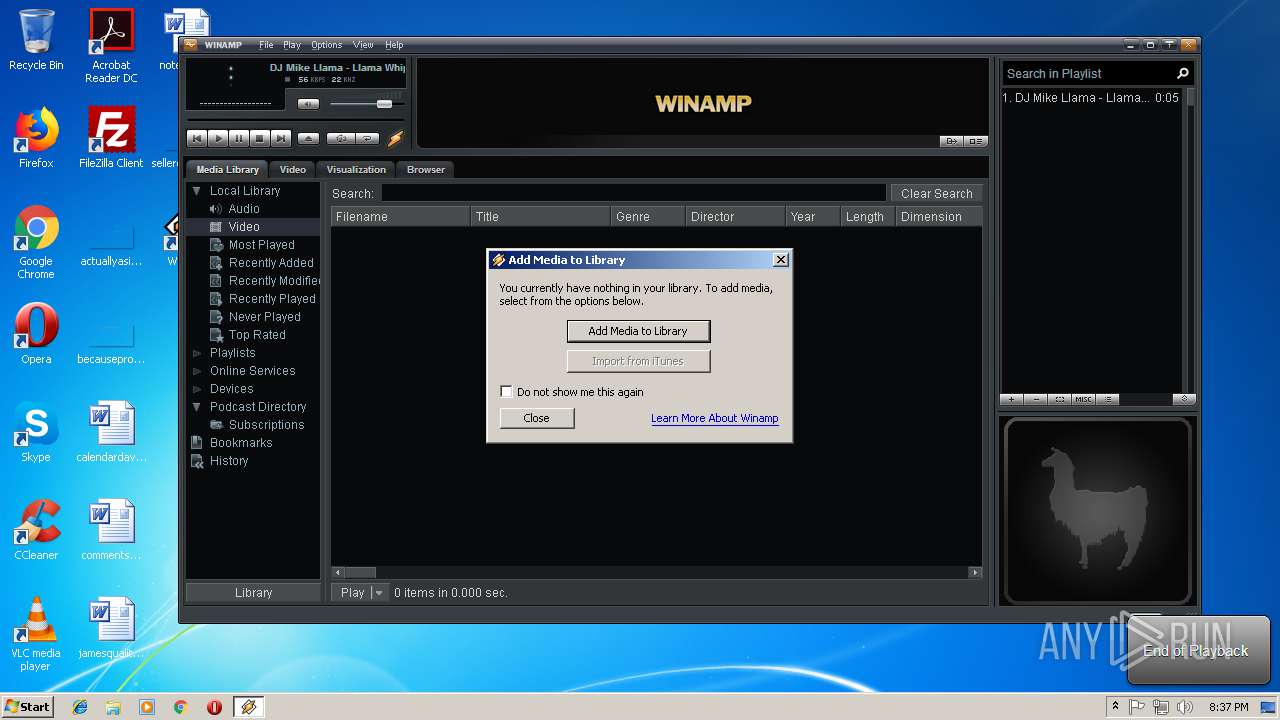Open the File menu
The height and width of the screenshot is (720, 1280).
(x=266, y=45)
